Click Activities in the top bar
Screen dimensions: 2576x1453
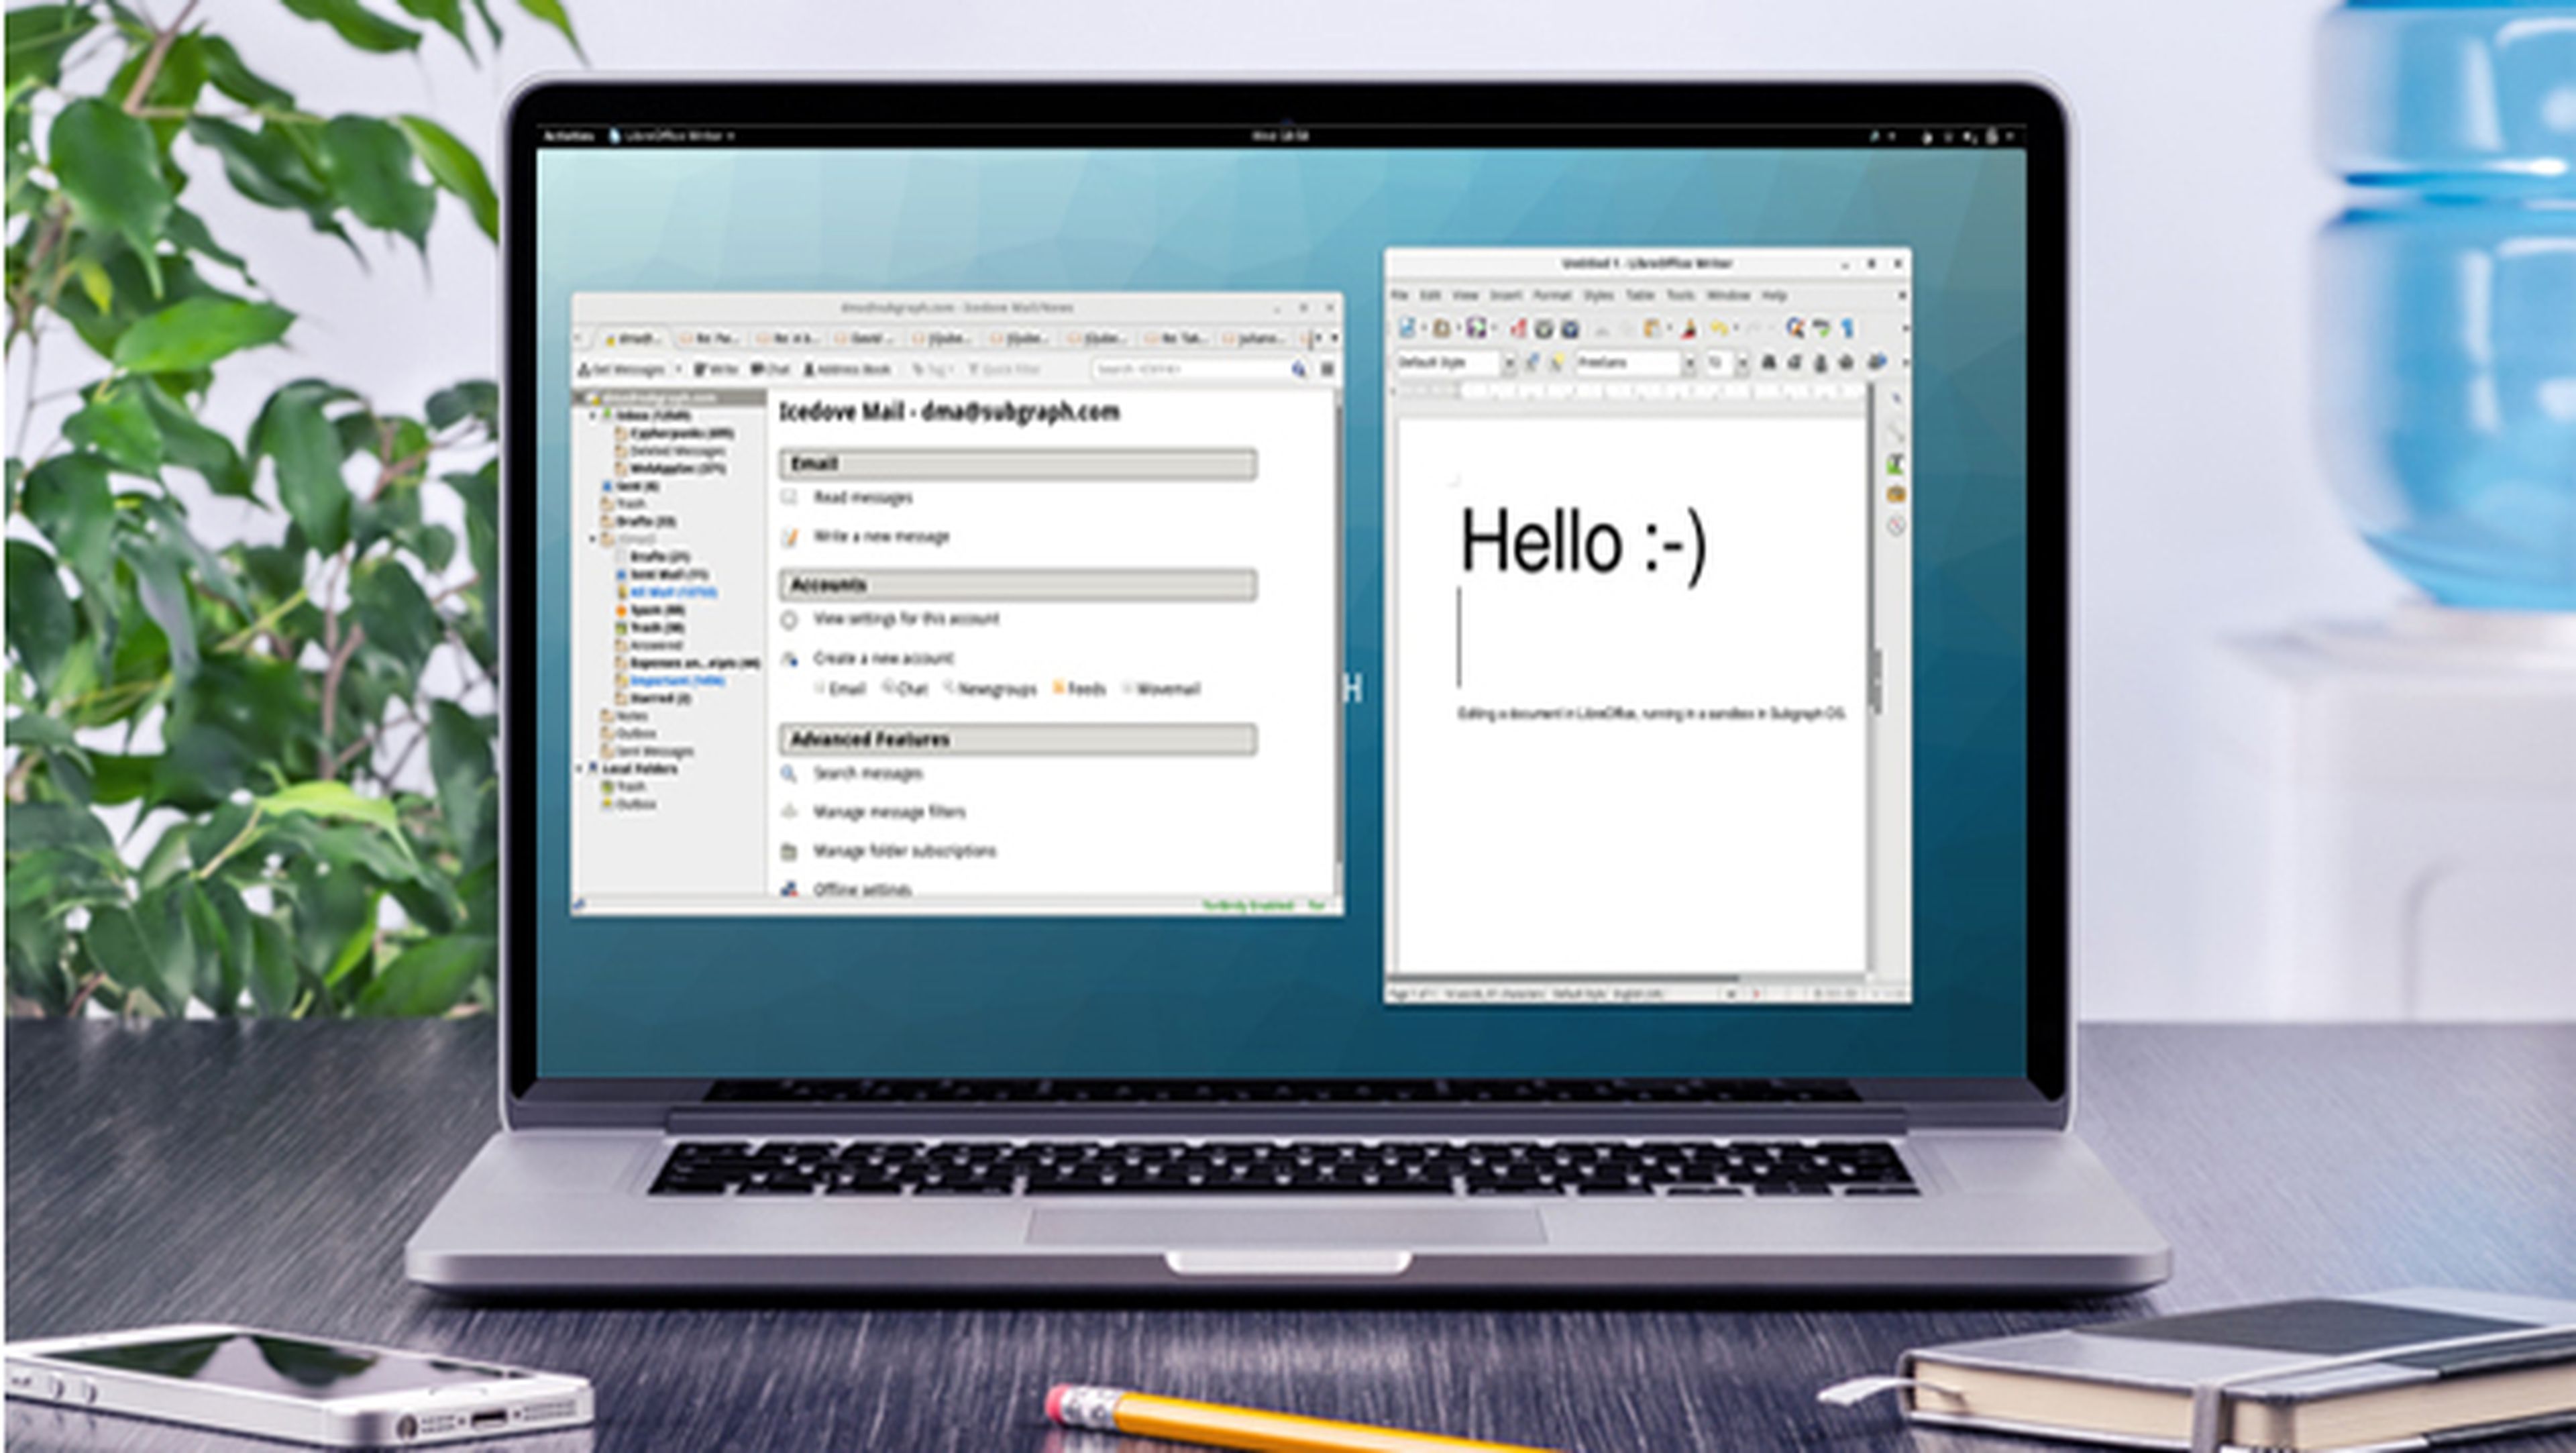pos(568,136)
